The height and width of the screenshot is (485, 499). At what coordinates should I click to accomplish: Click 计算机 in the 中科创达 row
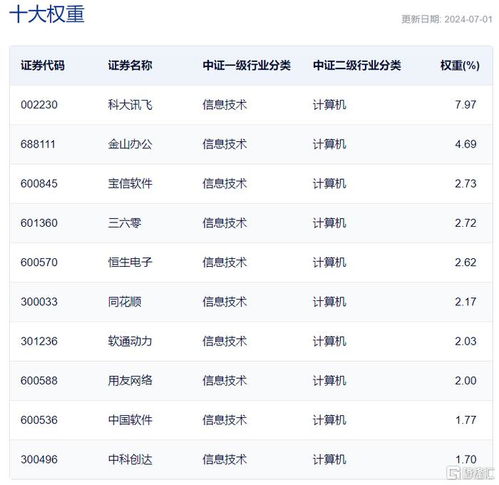click(x=329, y=459)
